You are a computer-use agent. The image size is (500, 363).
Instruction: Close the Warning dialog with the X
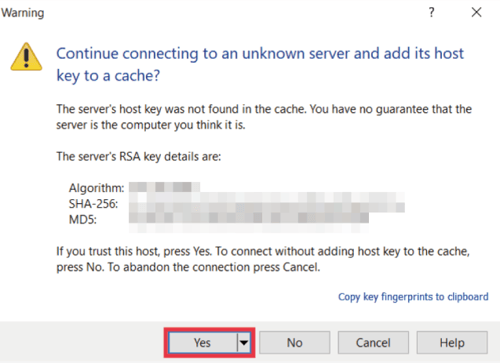point(476,12)
